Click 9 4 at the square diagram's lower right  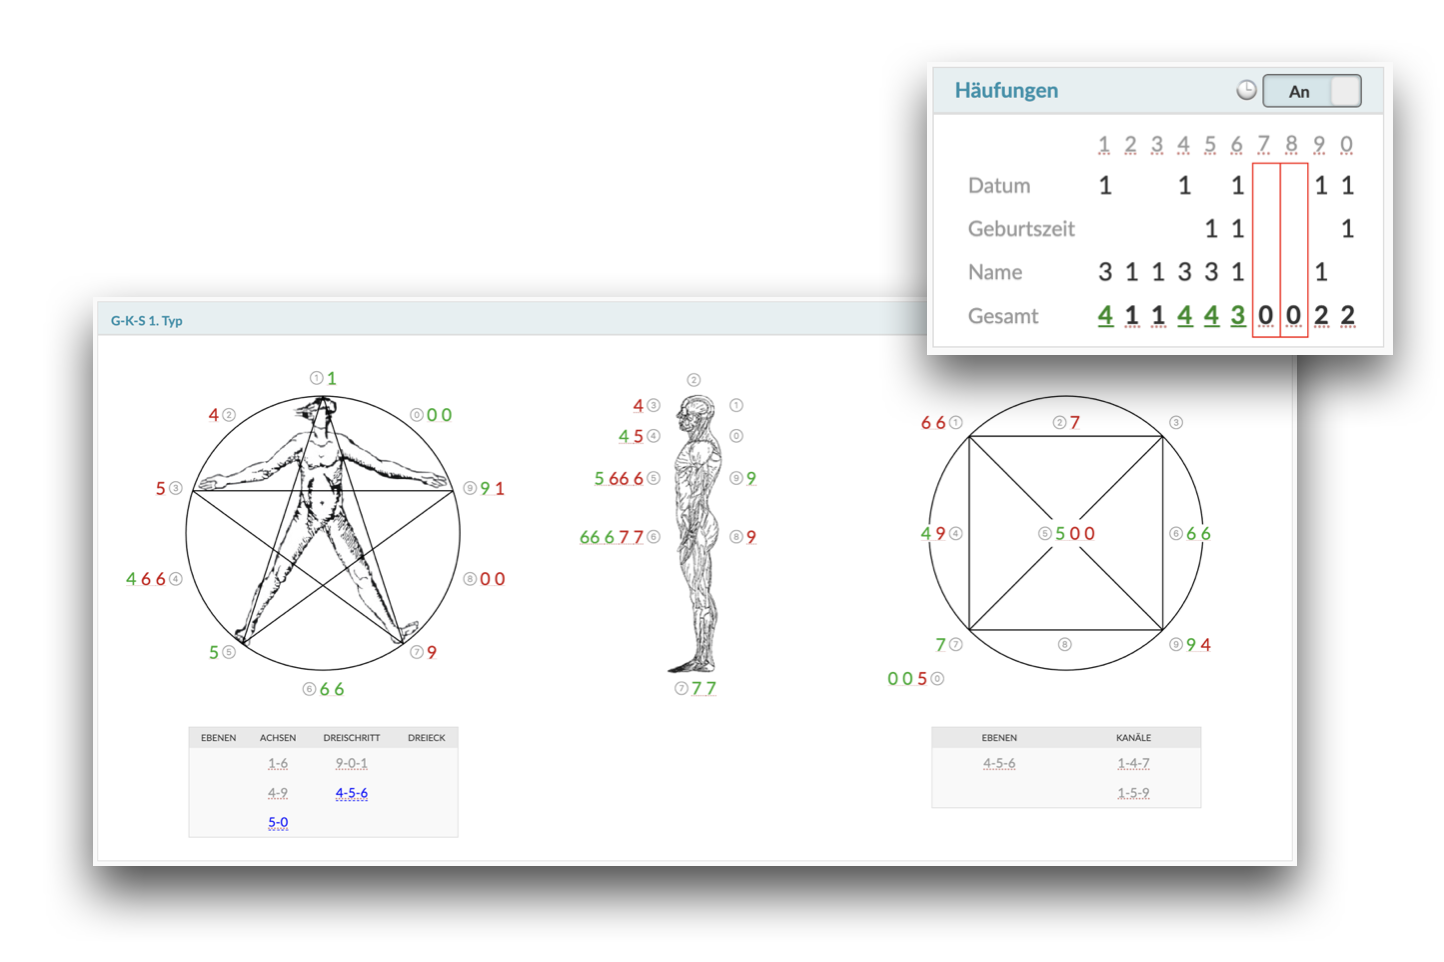click(x=1198, y=645)
